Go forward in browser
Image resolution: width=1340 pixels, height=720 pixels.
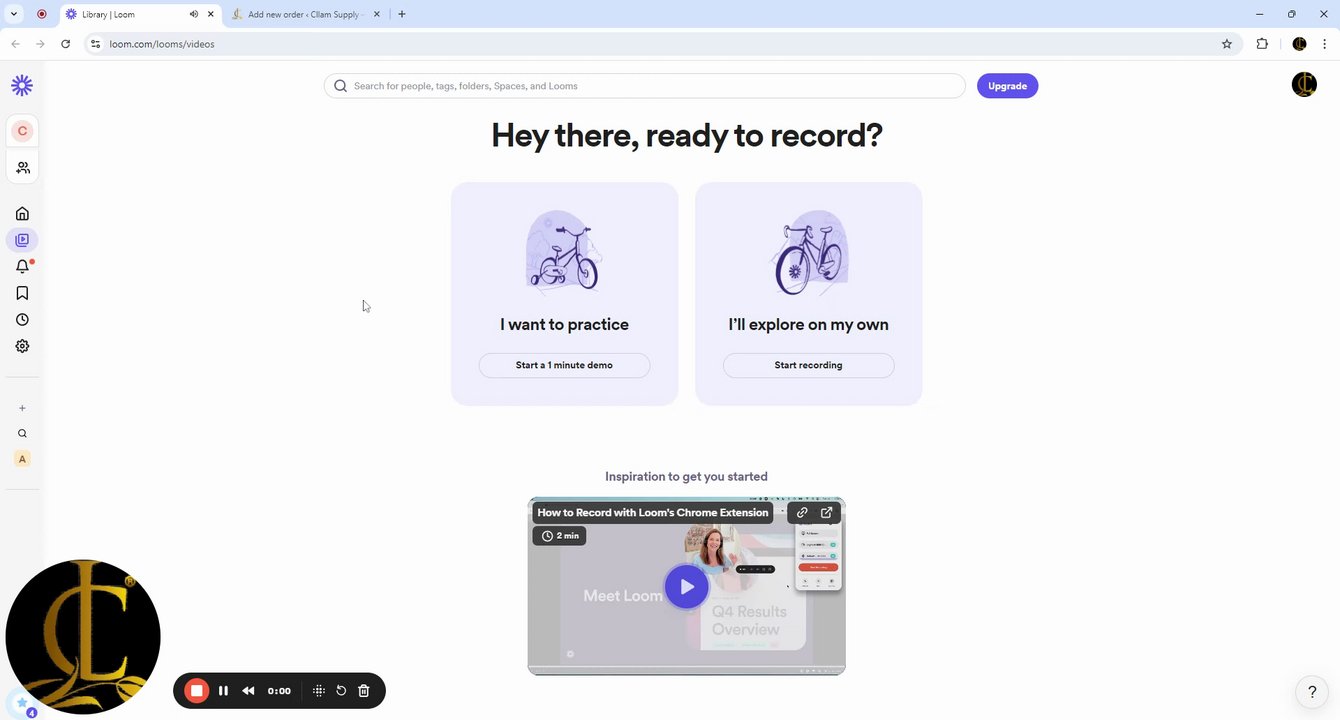click(x=40, y=44)
